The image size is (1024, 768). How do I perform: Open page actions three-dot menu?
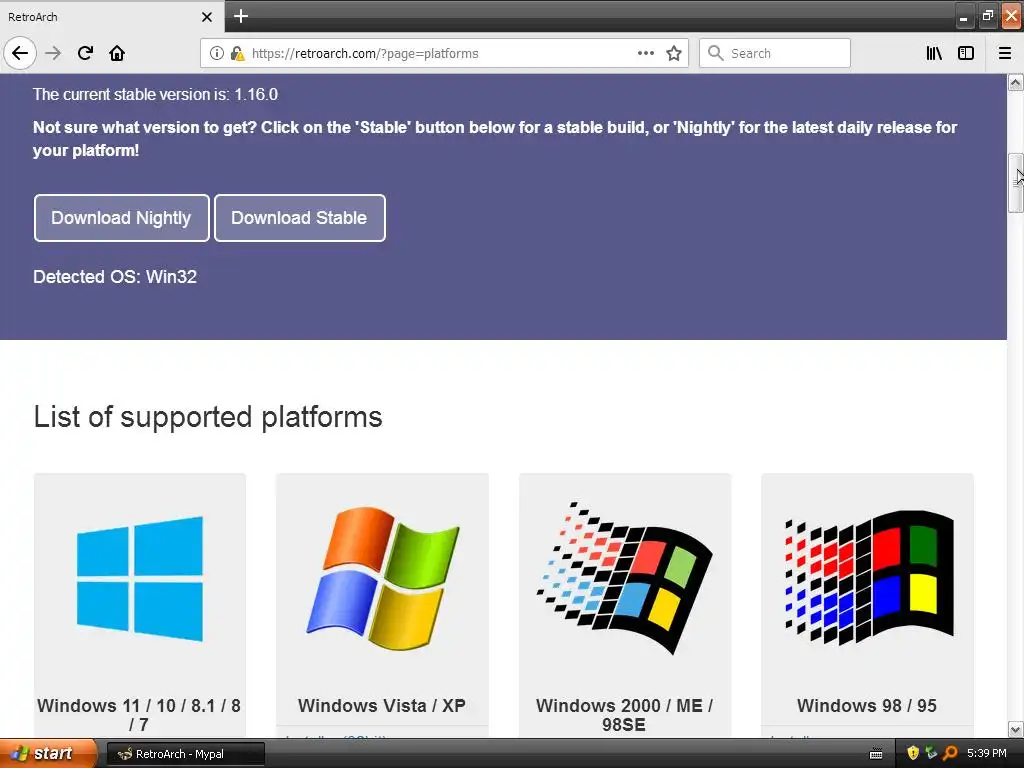point(645,53)
